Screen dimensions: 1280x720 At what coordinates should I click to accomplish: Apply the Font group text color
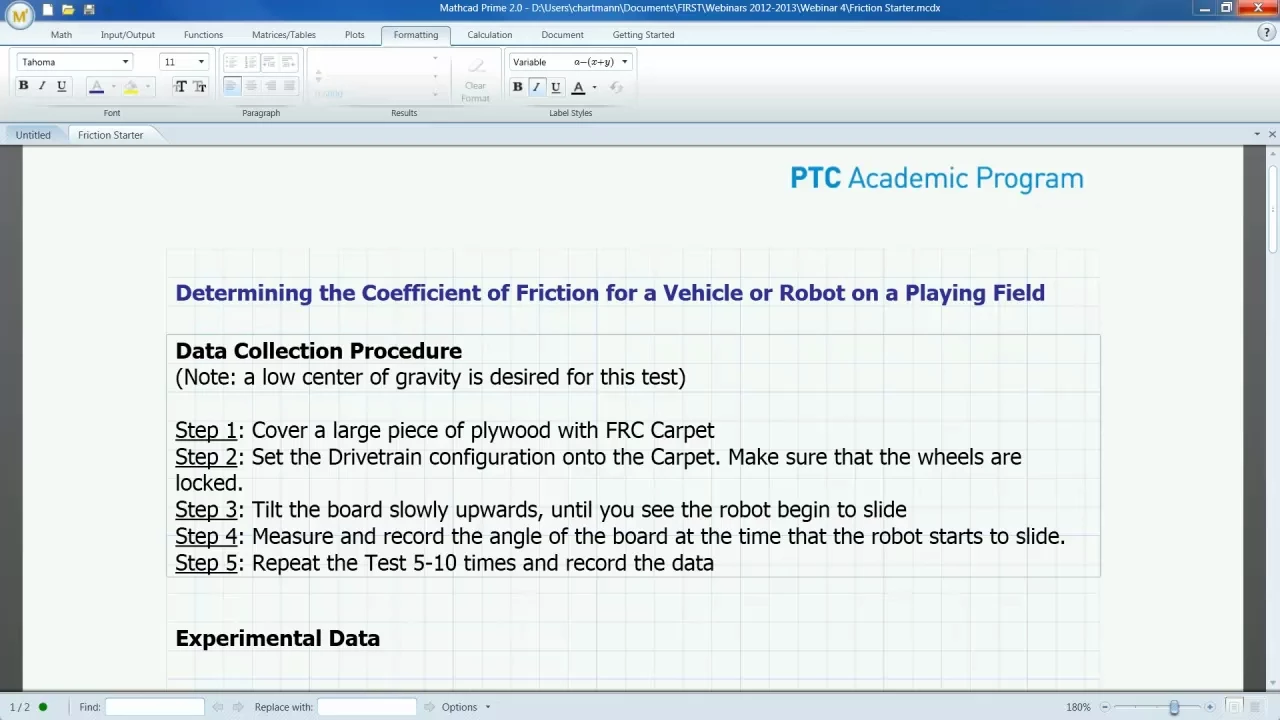[x=97, y=87]
